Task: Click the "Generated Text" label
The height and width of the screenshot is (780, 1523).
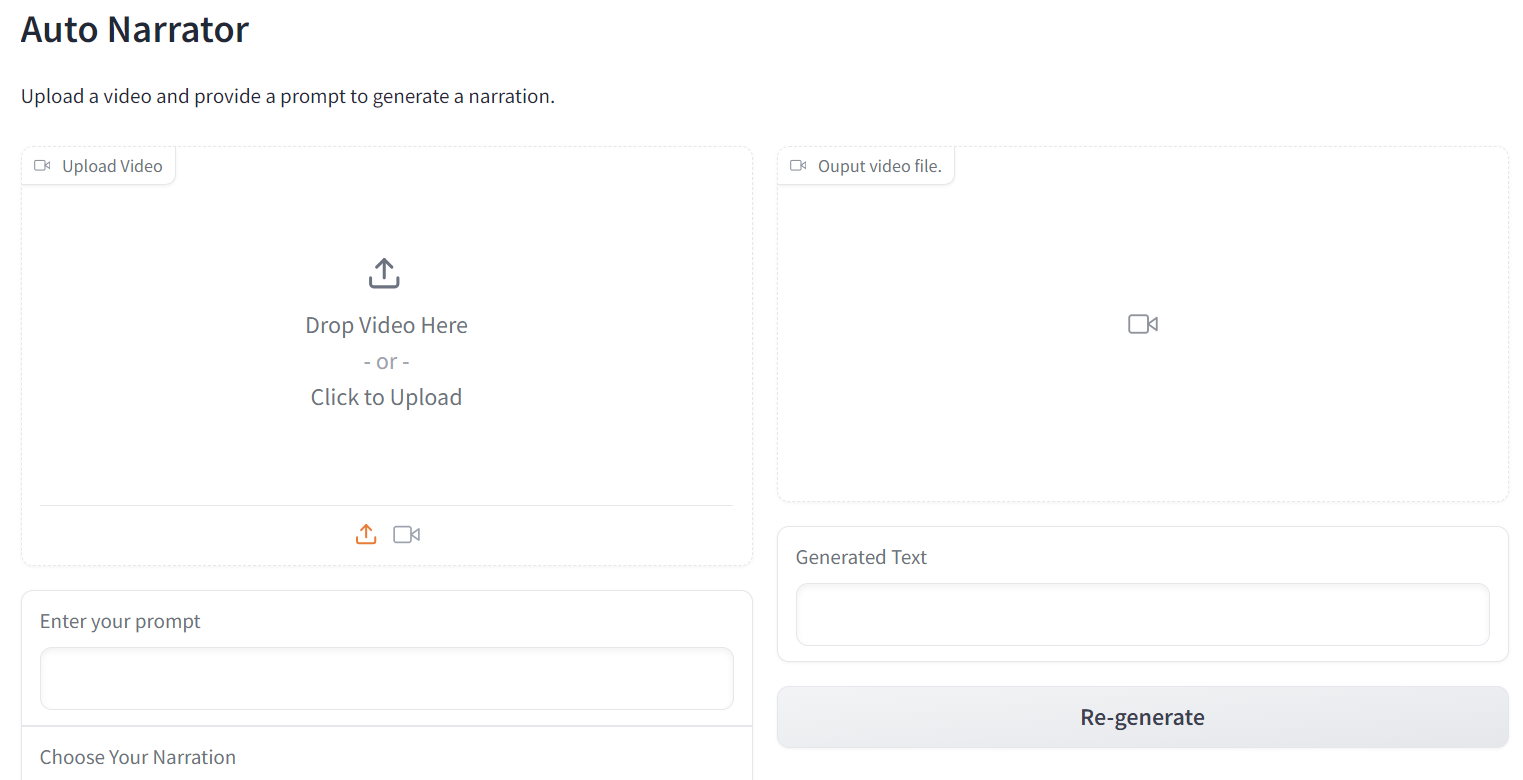Action: [x=861, y=557]
